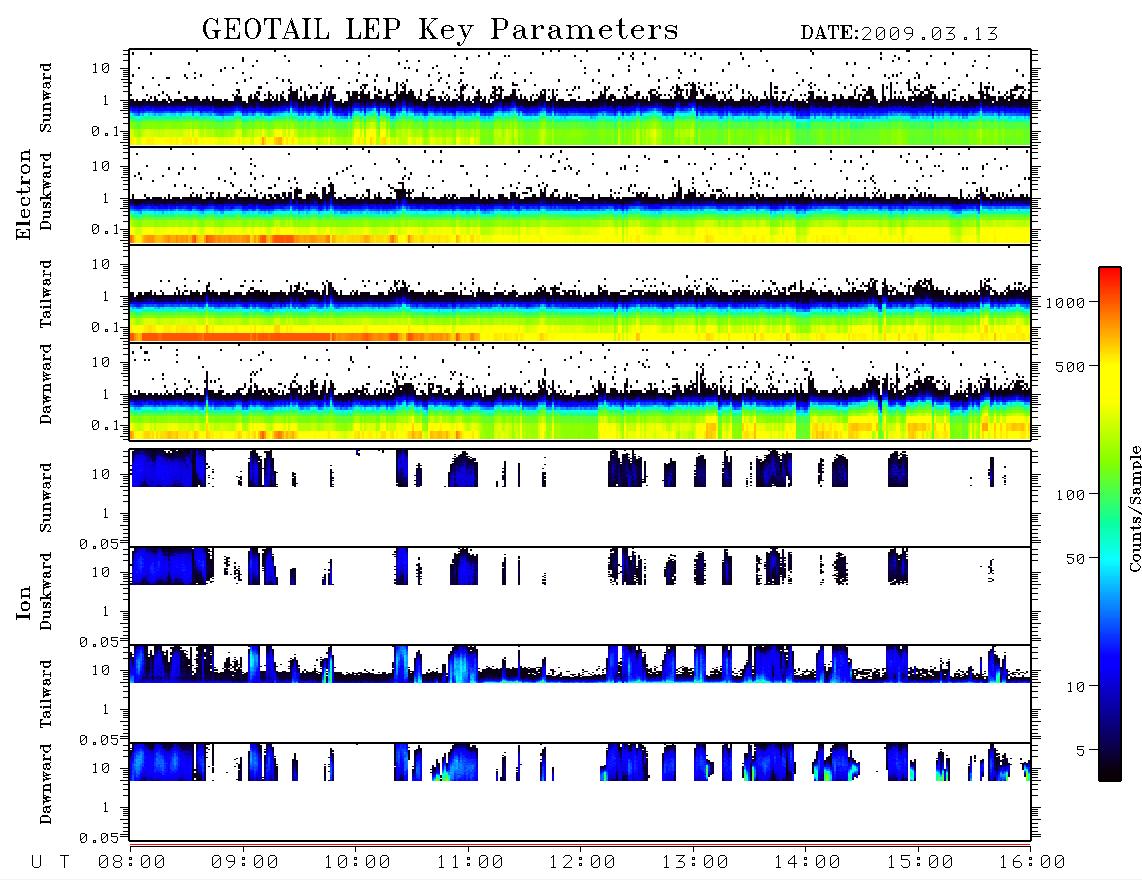Click the "Duskward" label of the Electron group

click(x=46, y=192)
